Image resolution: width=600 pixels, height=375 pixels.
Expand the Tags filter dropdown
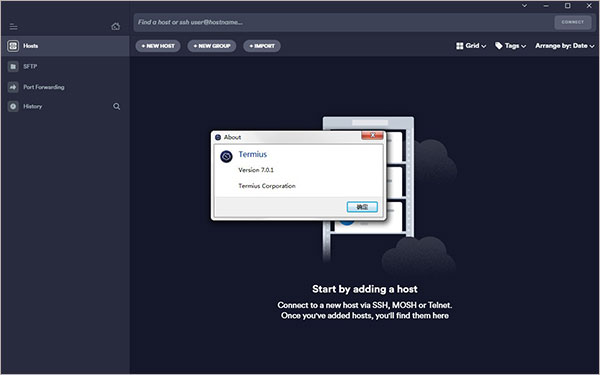click(510, 46)
